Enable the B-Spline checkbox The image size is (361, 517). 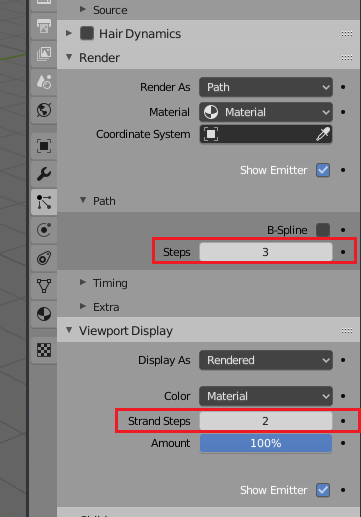(323, 230)
